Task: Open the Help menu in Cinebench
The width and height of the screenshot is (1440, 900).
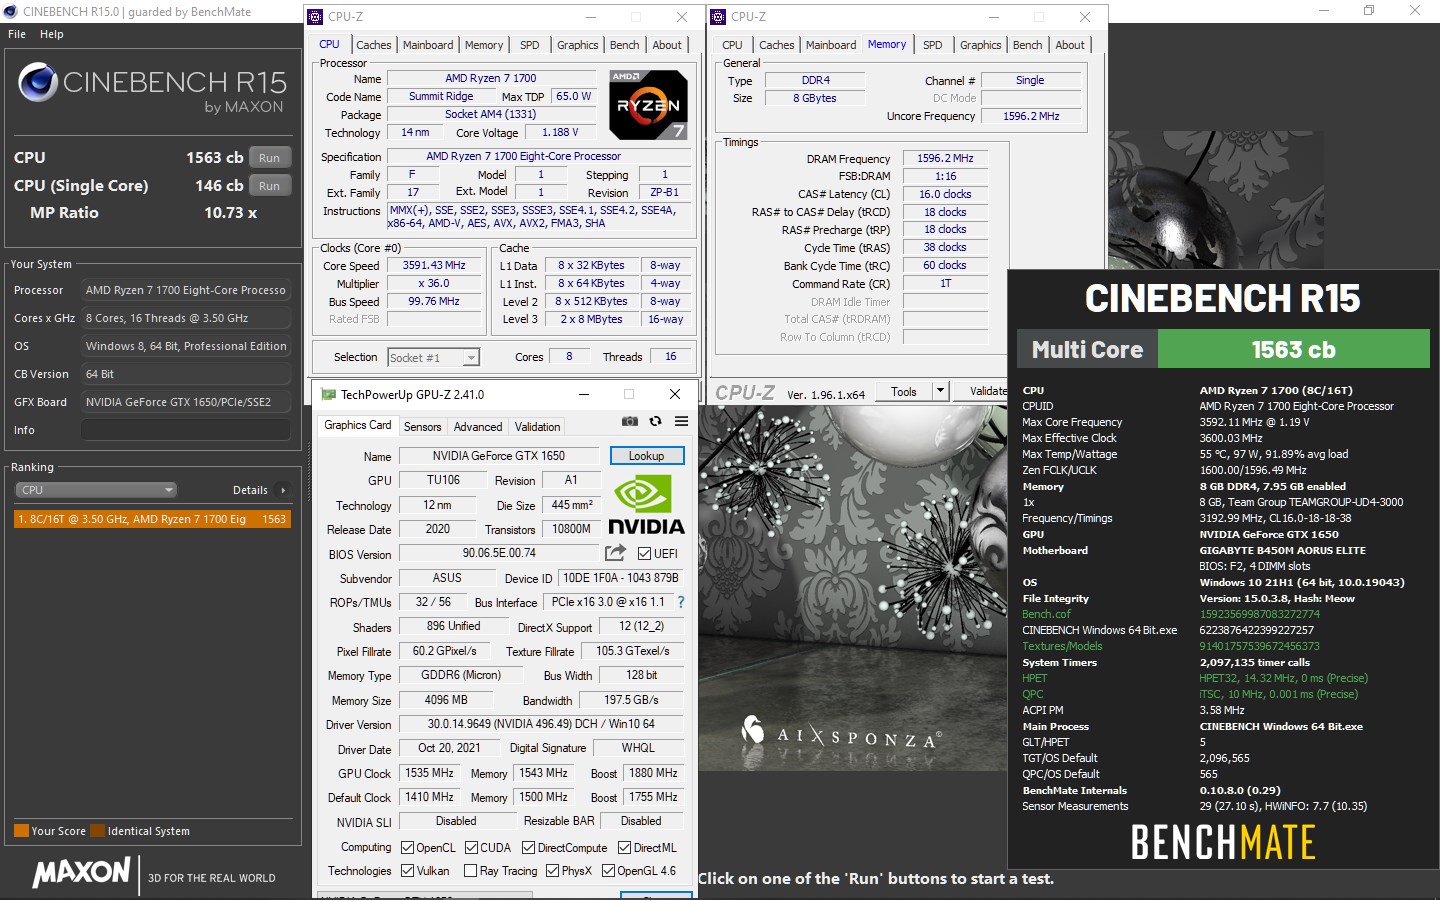Action: (51, 34)
